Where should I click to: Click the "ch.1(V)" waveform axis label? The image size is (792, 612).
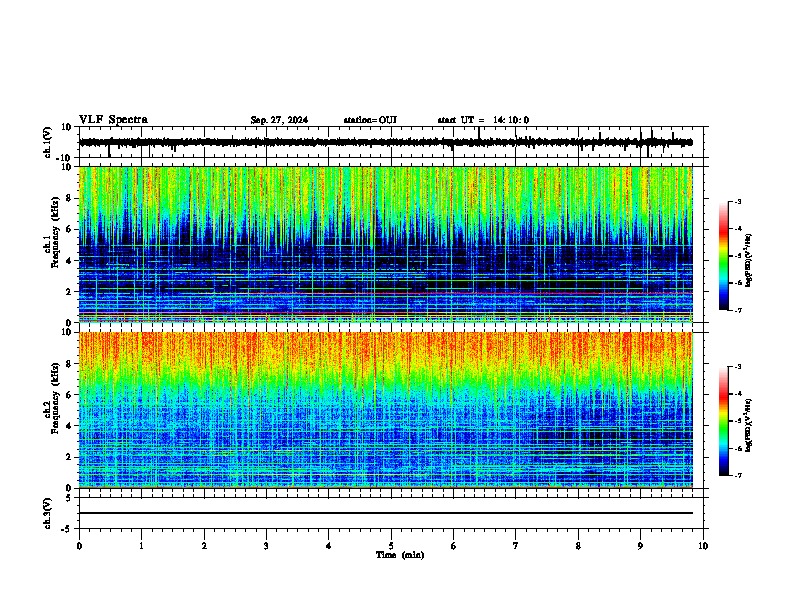pos(48,142)
